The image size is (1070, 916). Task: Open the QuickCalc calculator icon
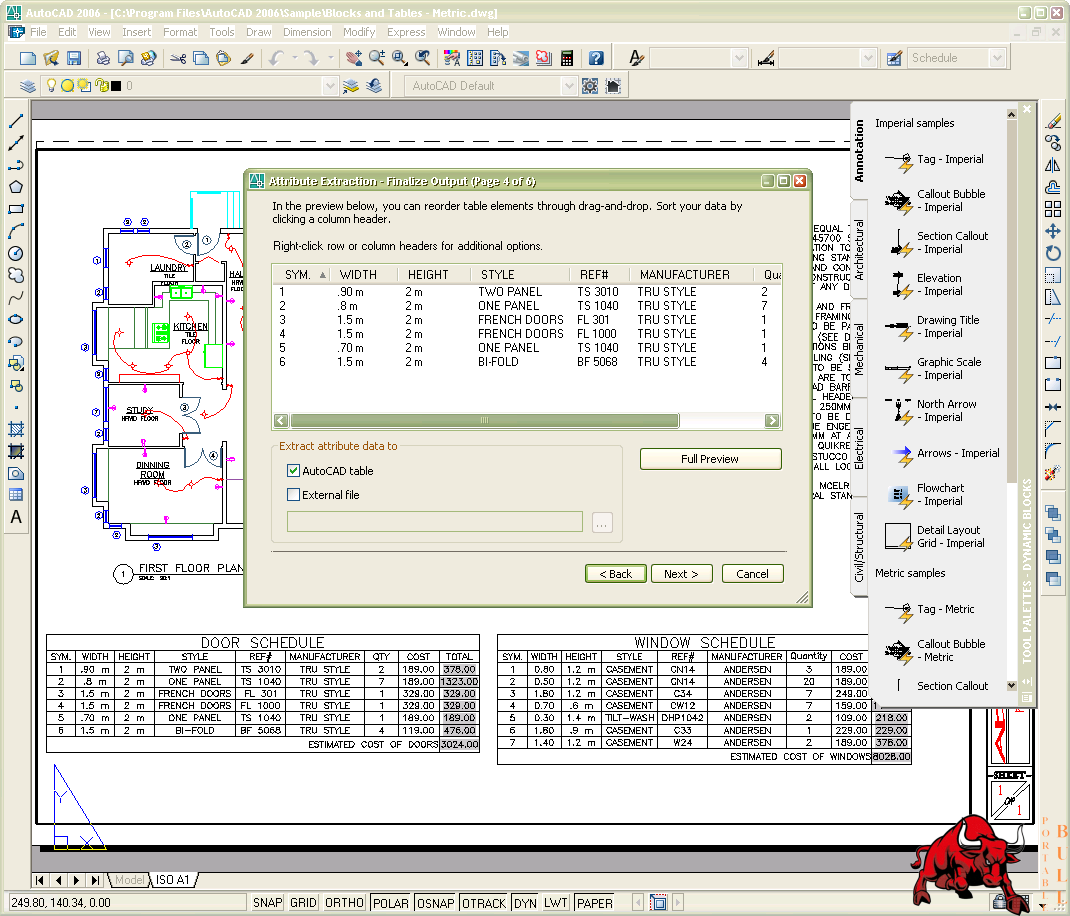tap(566, 58)
